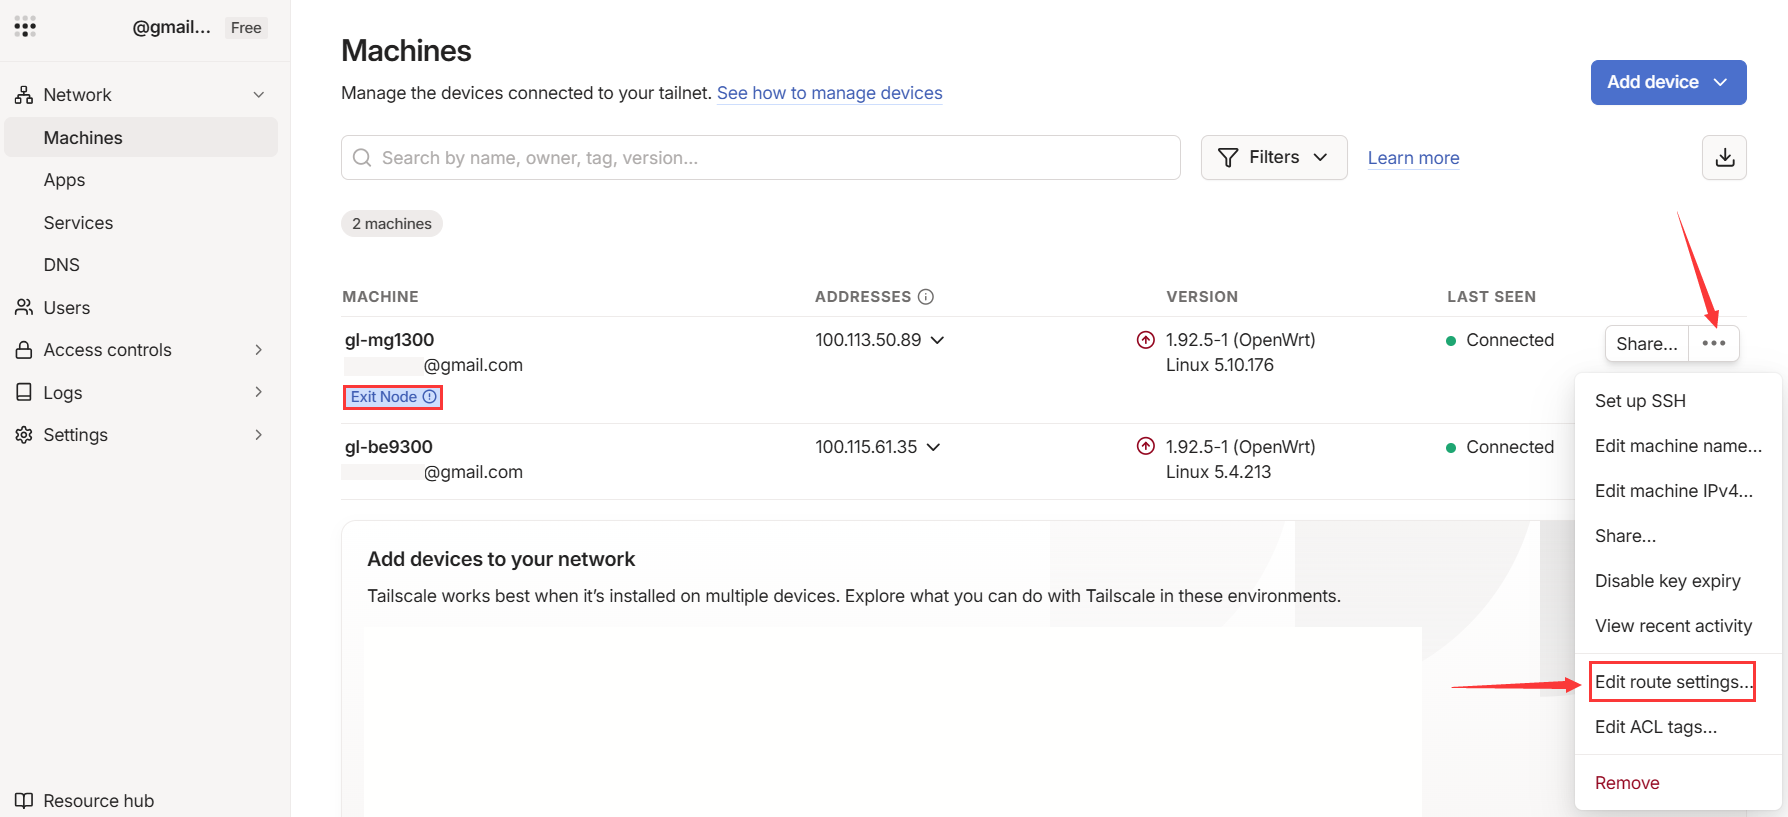Click the Resource hub book icon
1788x817 pixels.
(24, 801)
